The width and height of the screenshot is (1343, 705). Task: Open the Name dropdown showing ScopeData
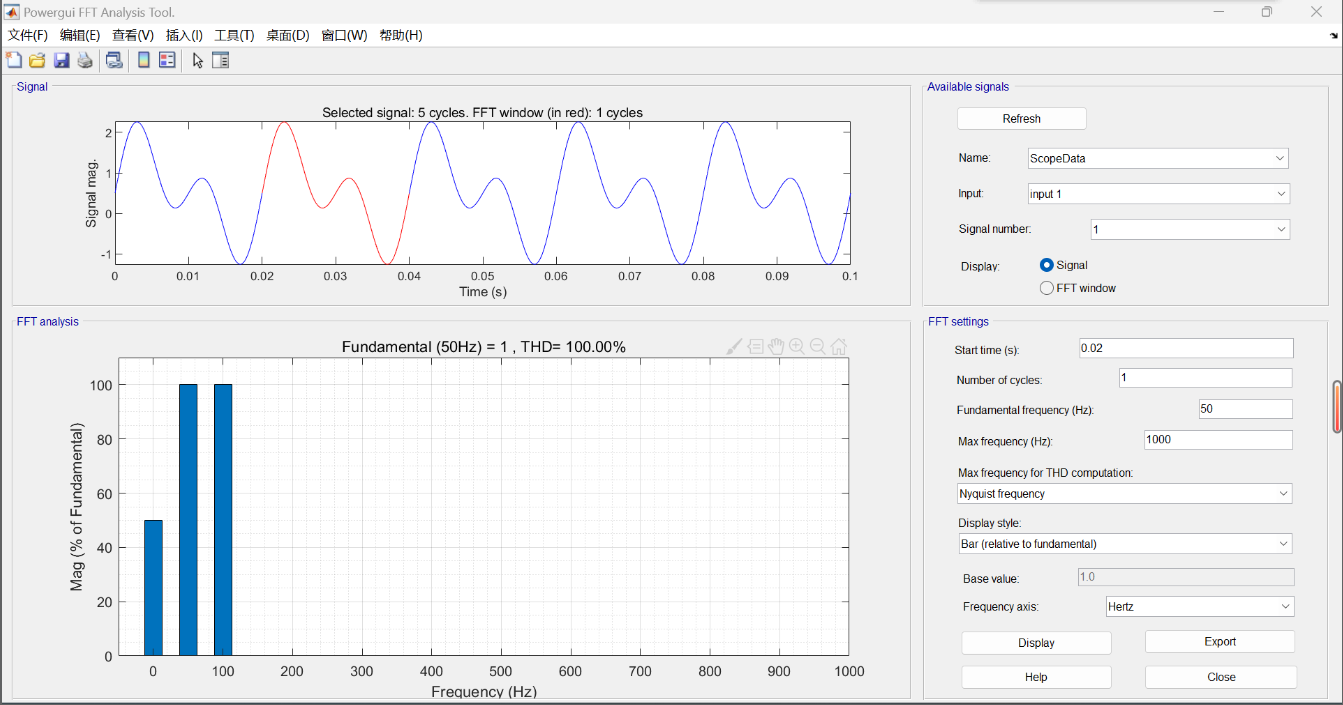1158,158
